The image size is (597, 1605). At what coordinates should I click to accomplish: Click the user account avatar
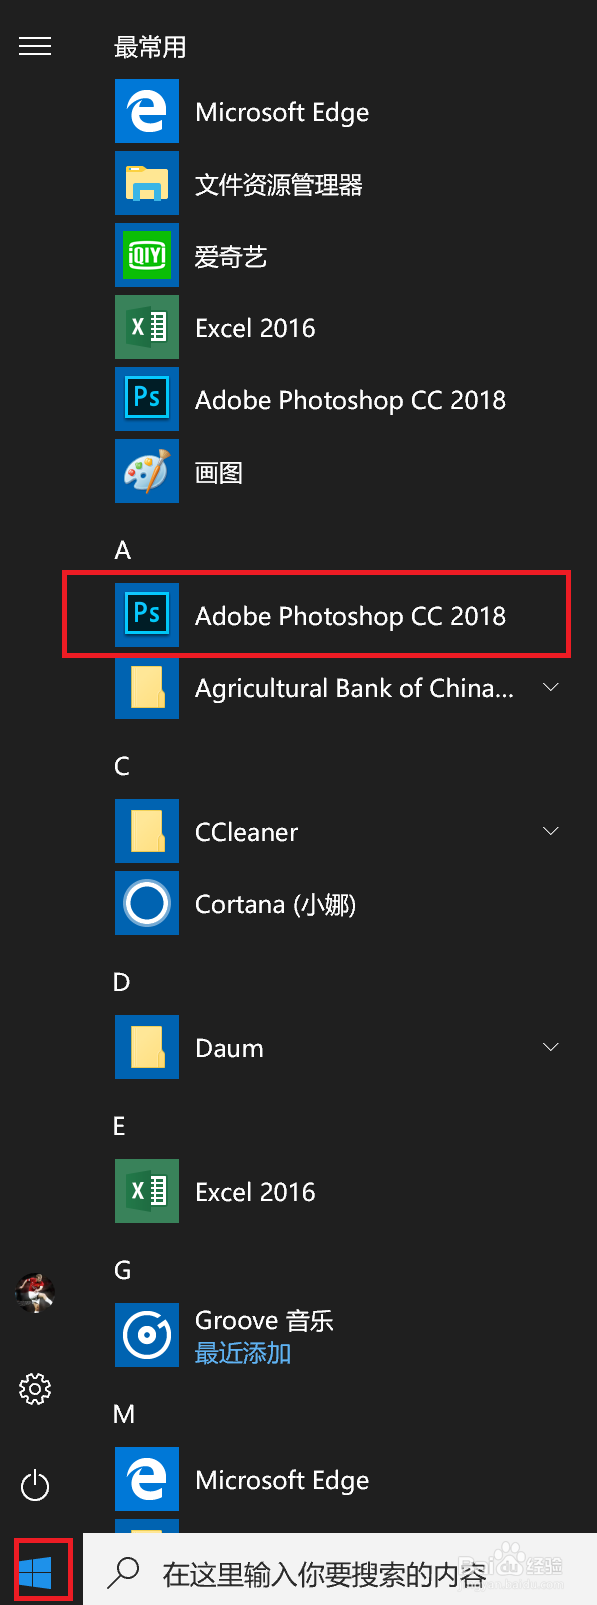coord(35,1293)
